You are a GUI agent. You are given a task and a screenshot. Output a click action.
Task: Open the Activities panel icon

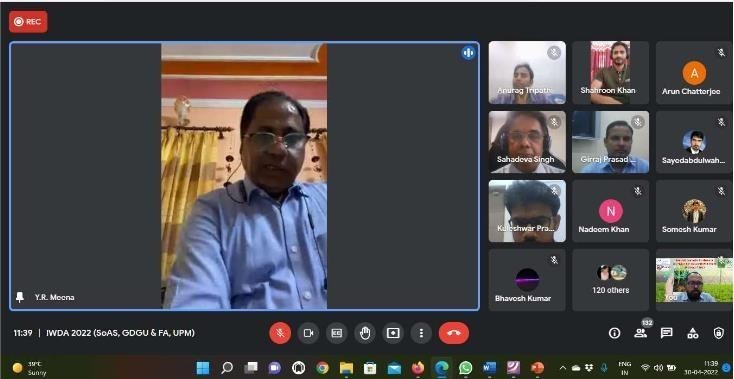[693, 333]
